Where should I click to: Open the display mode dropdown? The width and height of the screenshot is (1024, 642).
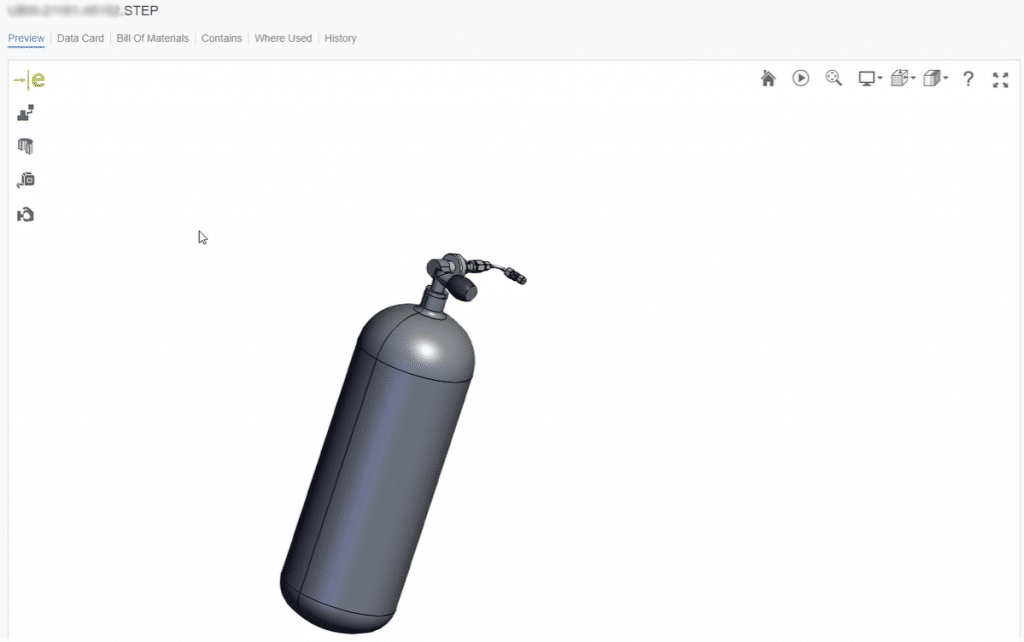[868, 78]
